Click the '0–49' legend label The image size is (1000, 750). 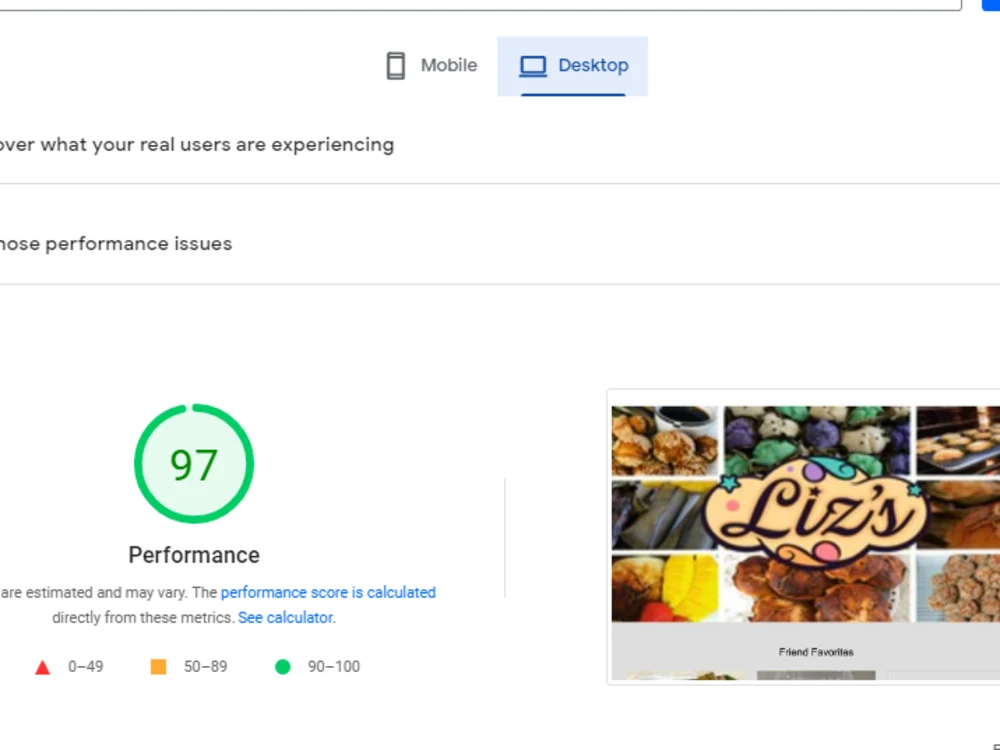pos(85,666)
